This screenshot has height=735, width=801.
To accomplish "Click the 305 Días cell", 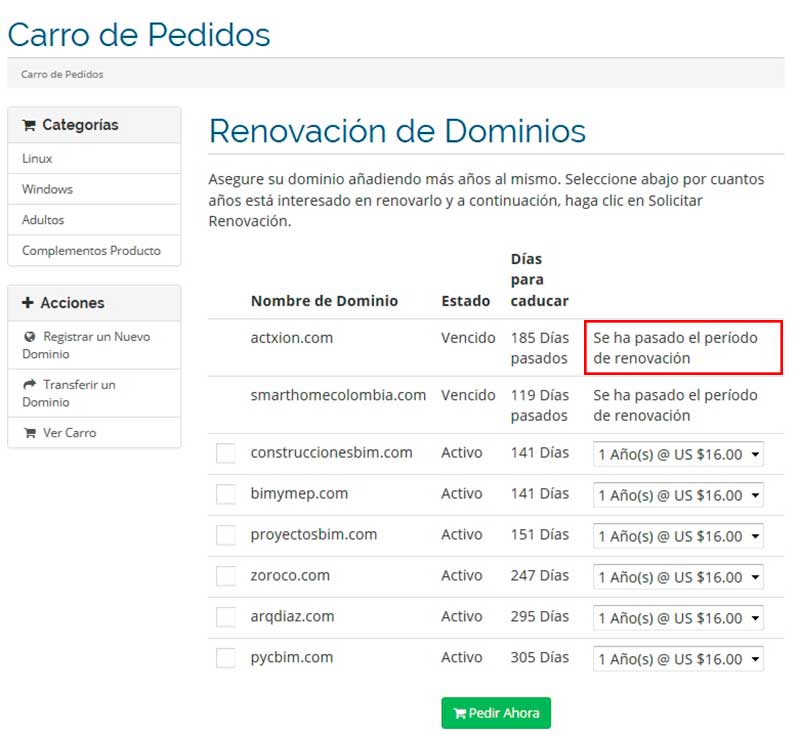I will pos(540,657).
